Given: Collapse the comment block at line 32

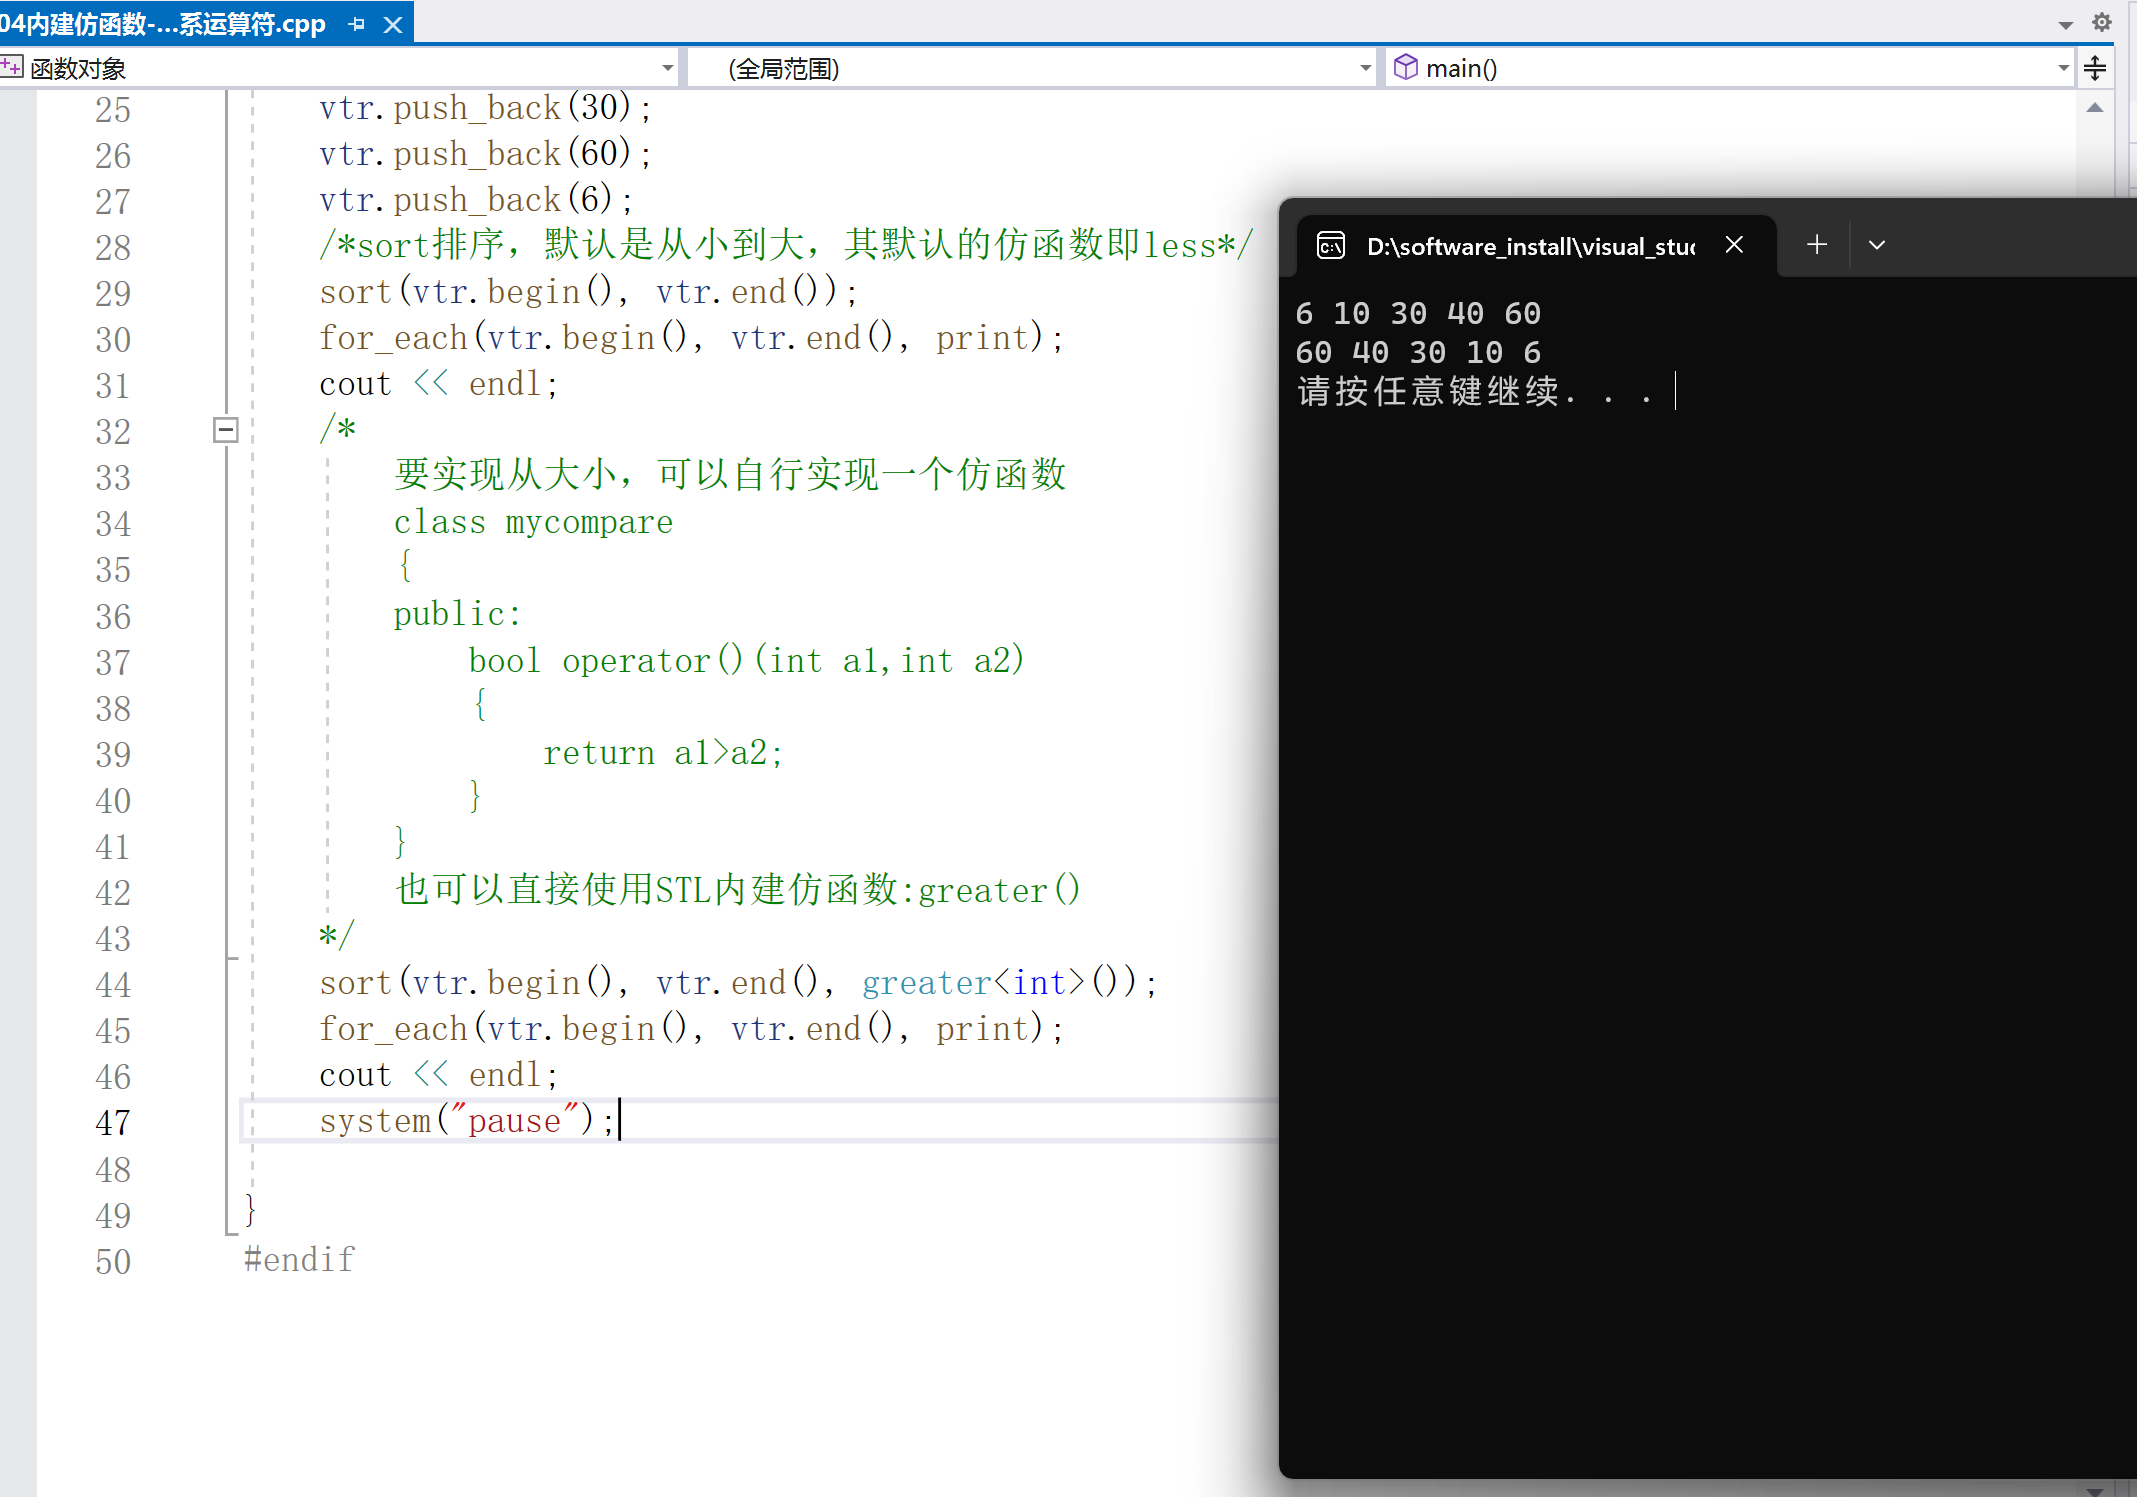Looking at the screenshot, I should pos(226,430).
